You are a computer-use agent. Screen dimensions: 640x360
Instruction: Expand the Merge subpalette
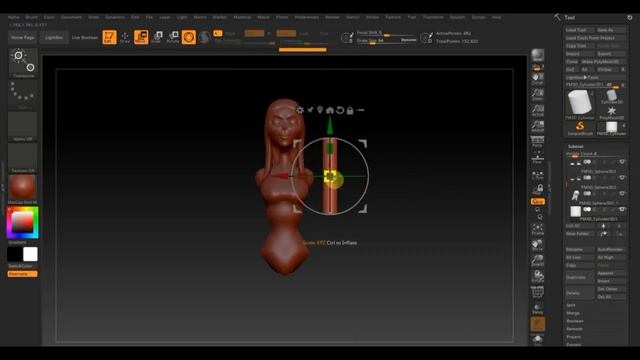pyautogui.click(x=573, y=313)
